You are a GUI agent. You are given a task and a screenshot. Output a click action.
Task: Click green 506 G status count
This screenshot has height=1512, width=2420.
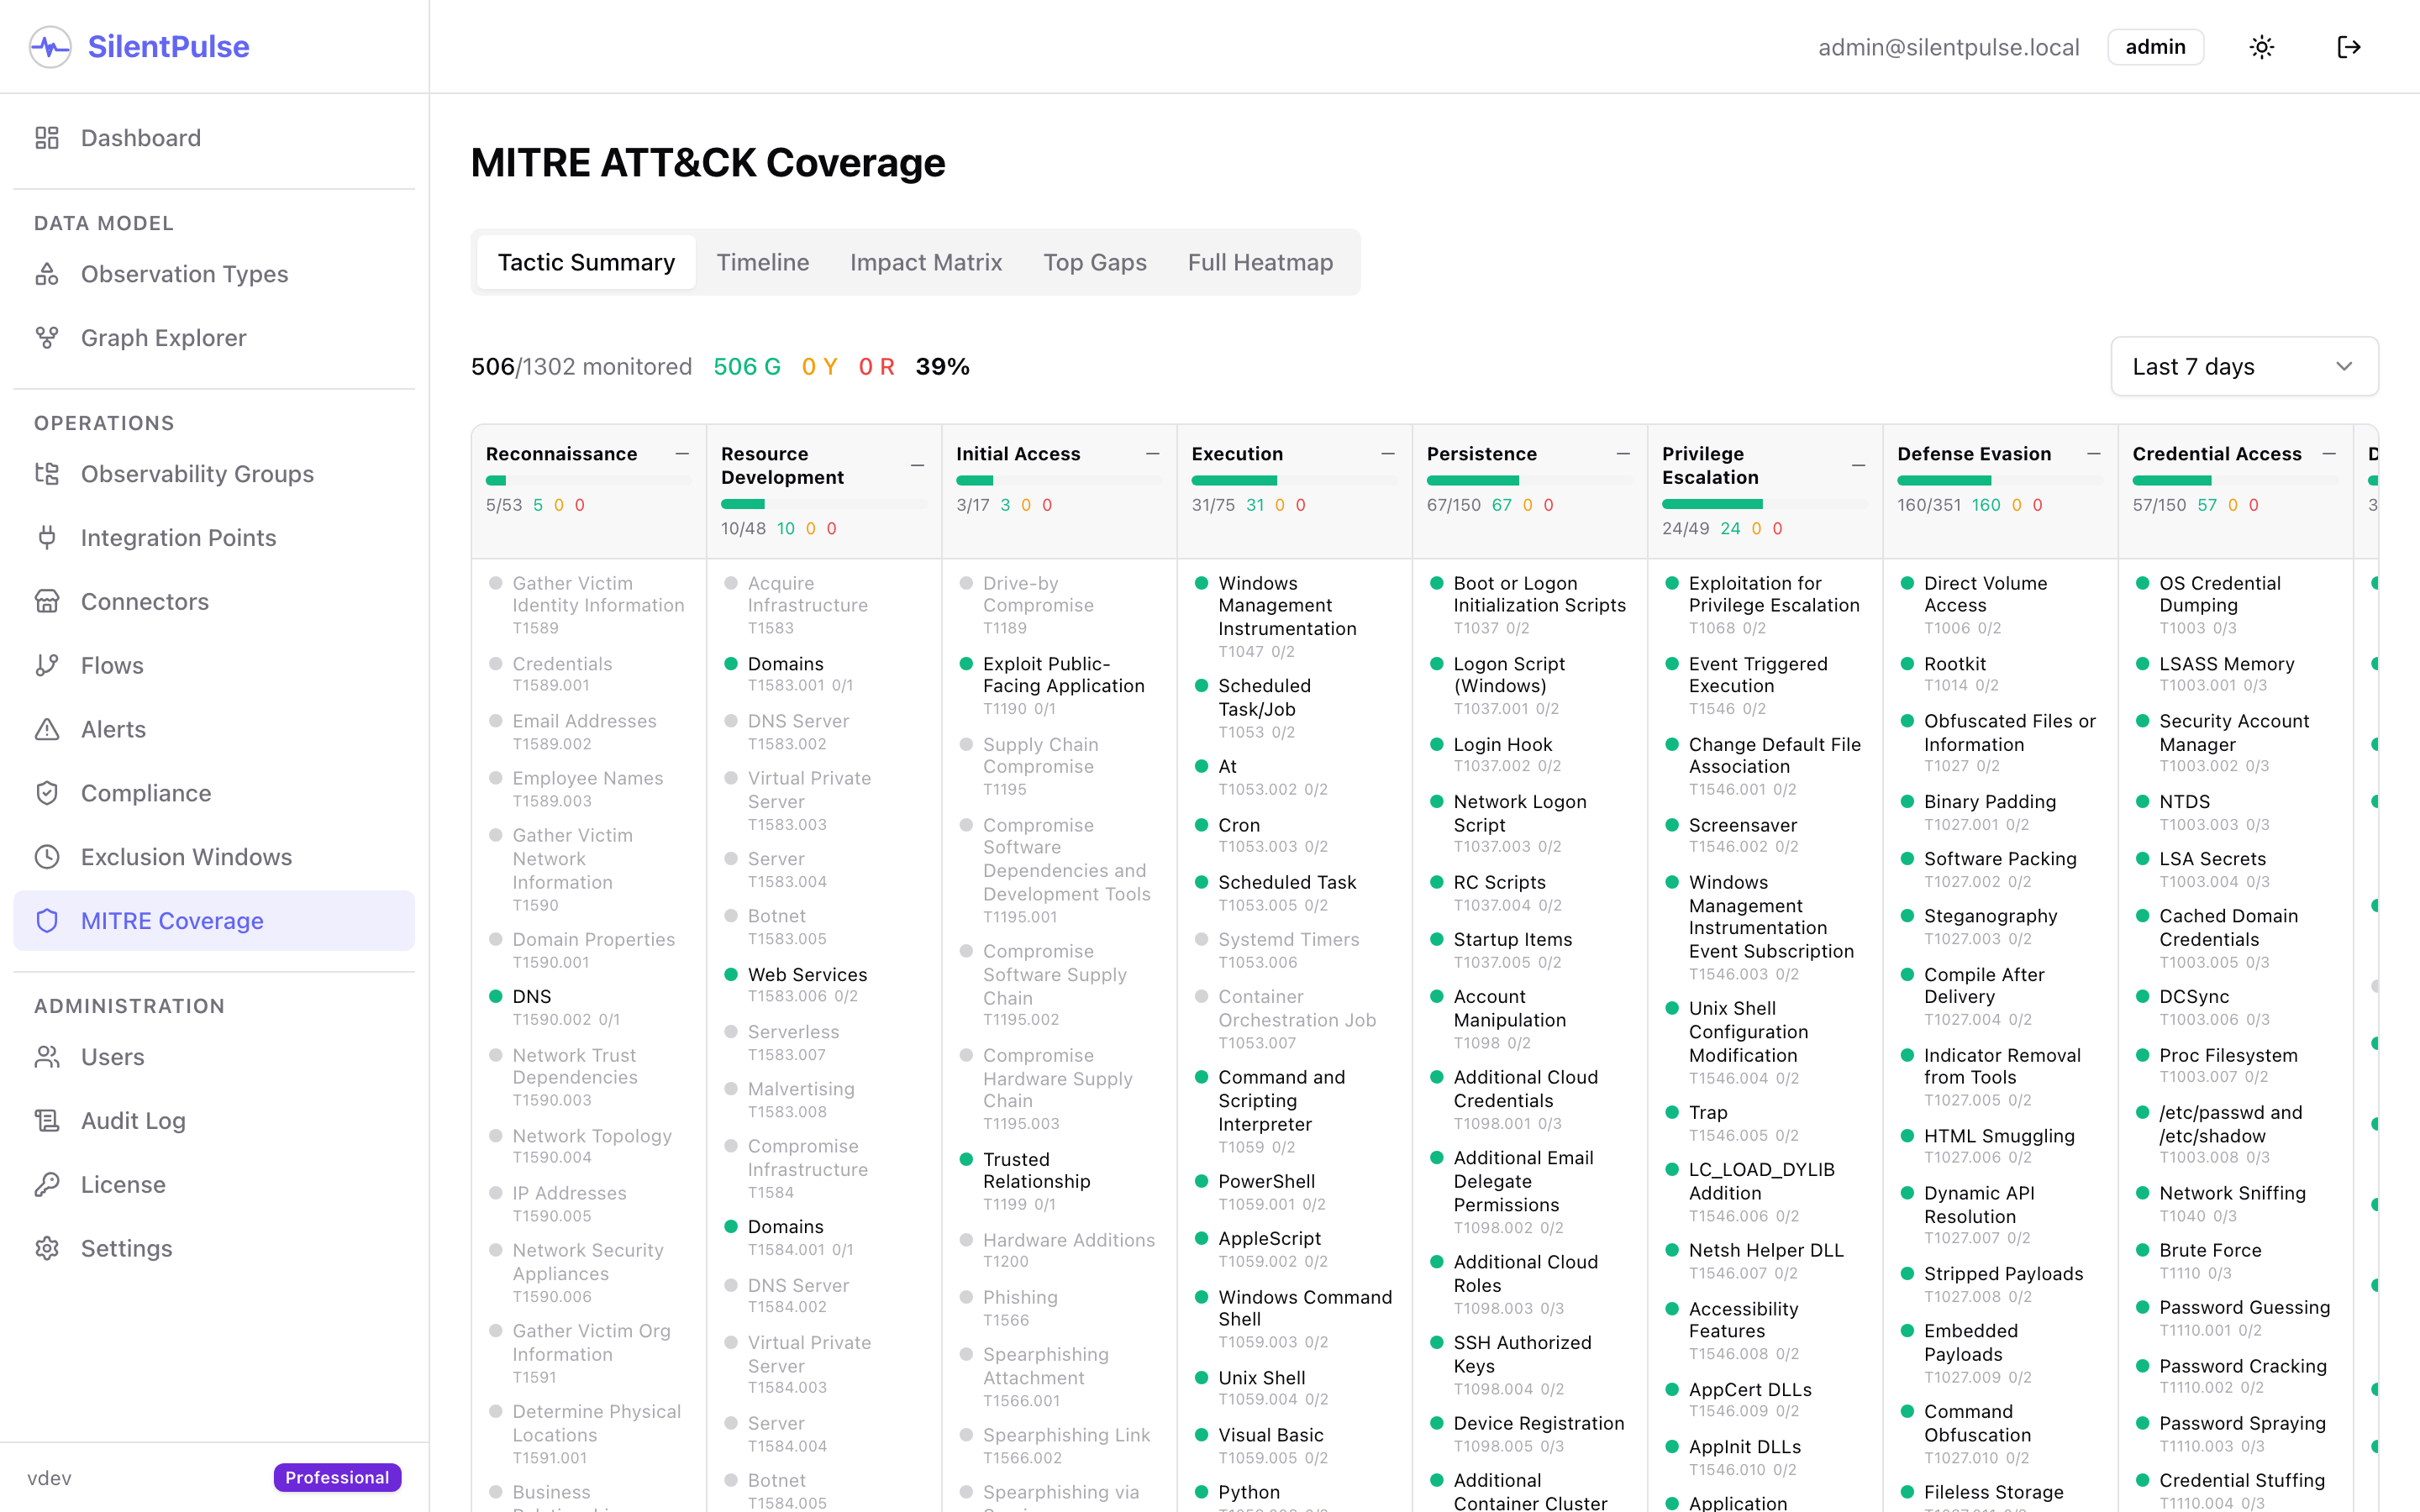[x=747, y=367]
